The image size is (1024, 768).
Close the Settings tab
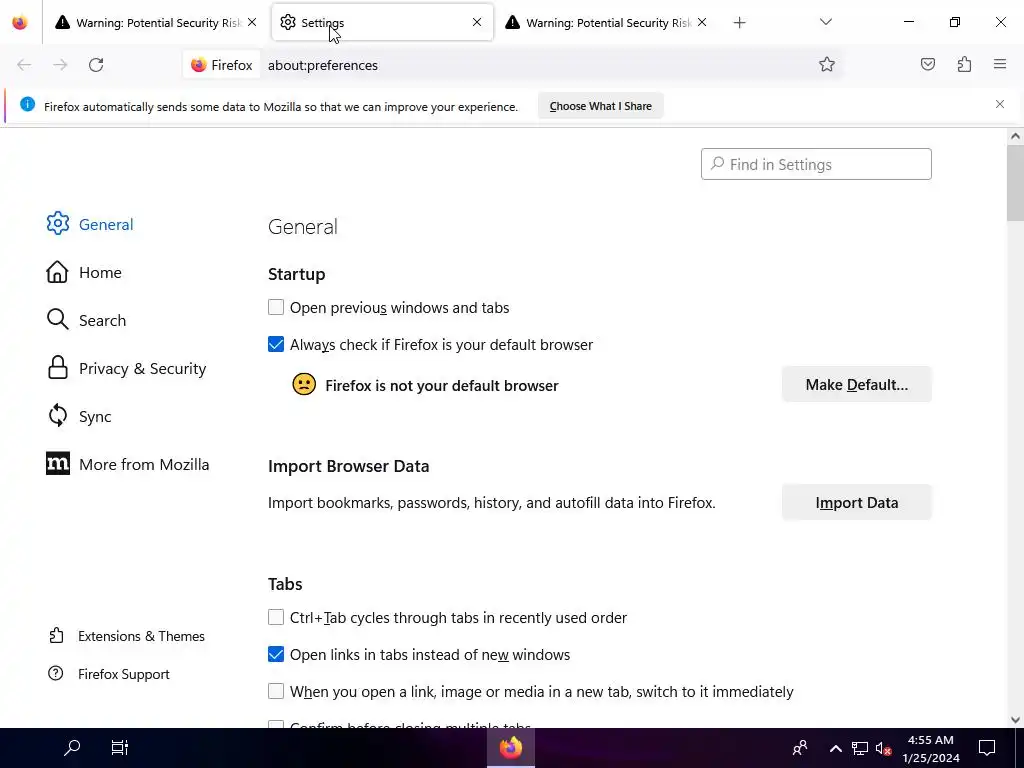click(477, 22)
